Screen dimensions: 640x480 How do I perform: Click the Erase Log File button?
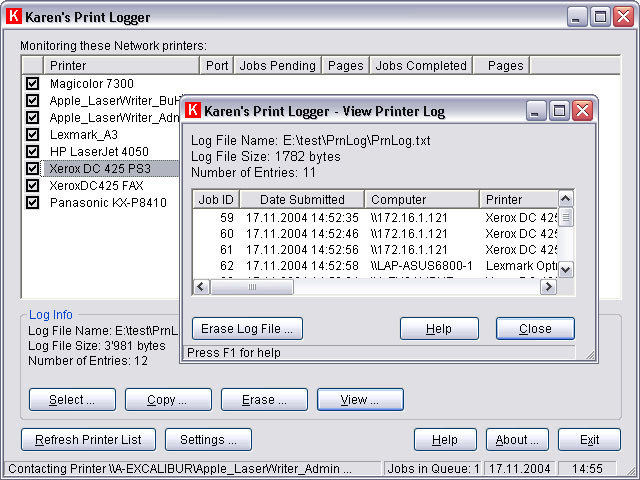[247, 329]
